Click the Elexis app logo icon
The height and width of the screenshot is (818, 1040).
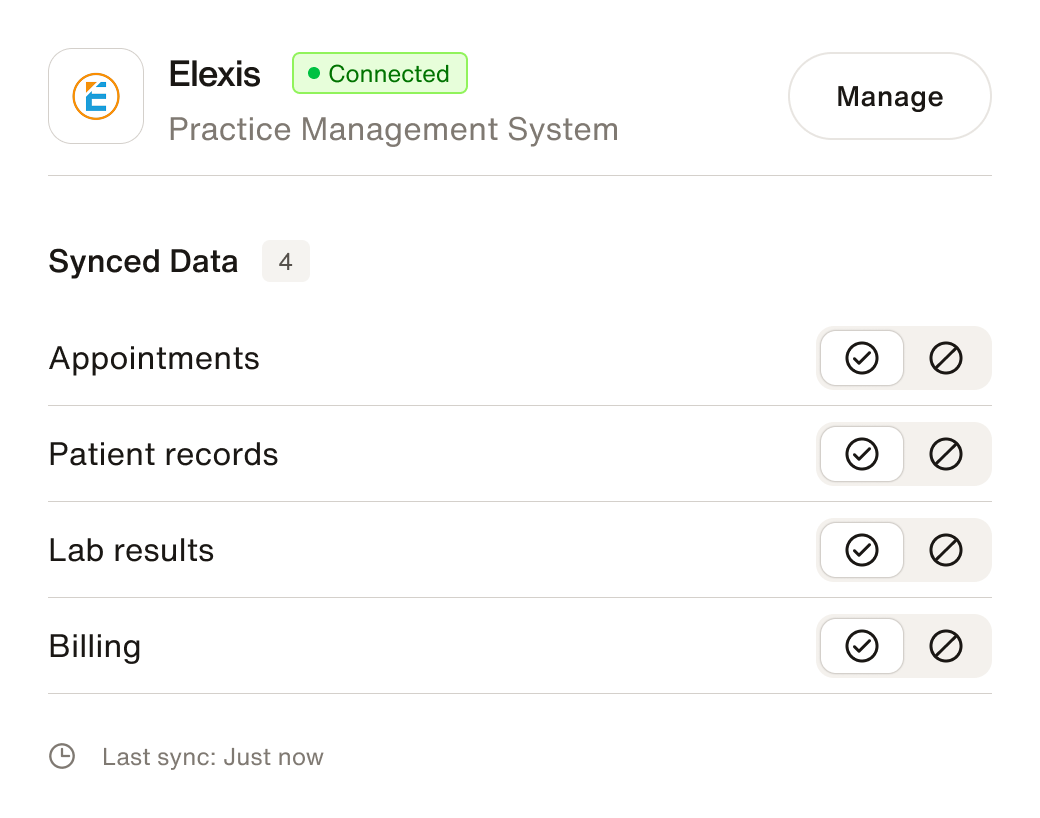coord(96,96)
